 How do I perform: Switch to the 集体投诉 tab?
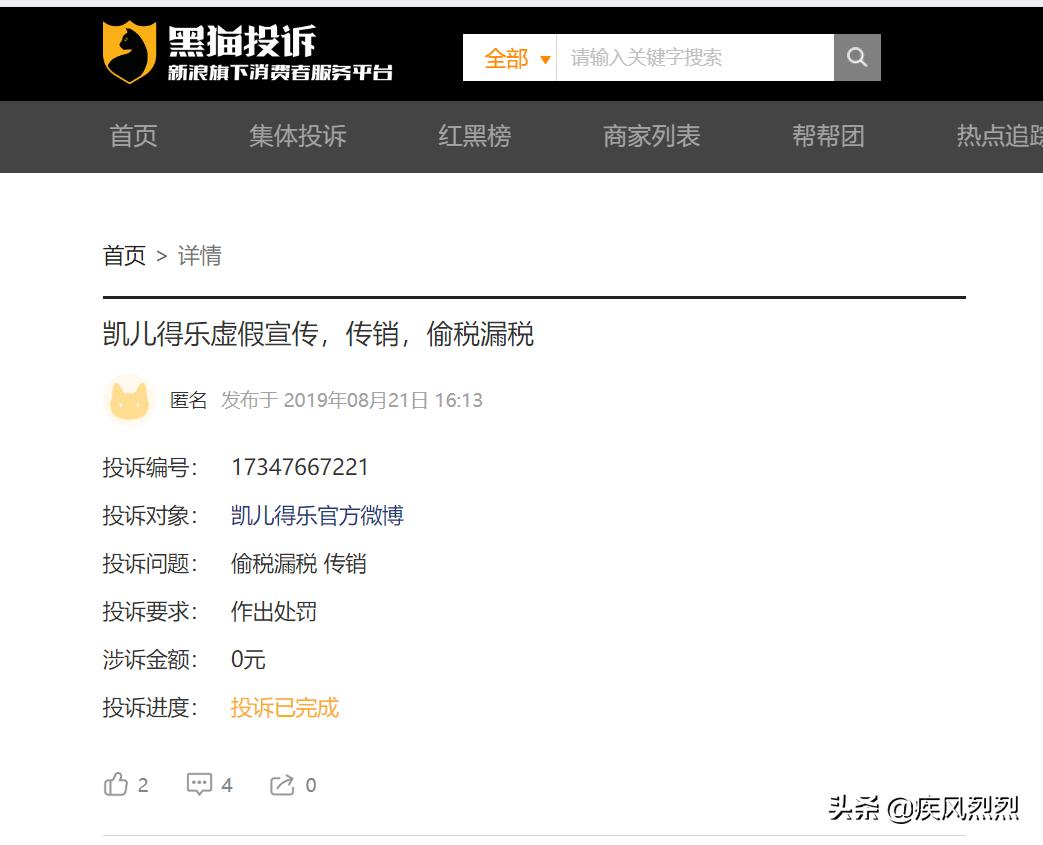[297, 137]
